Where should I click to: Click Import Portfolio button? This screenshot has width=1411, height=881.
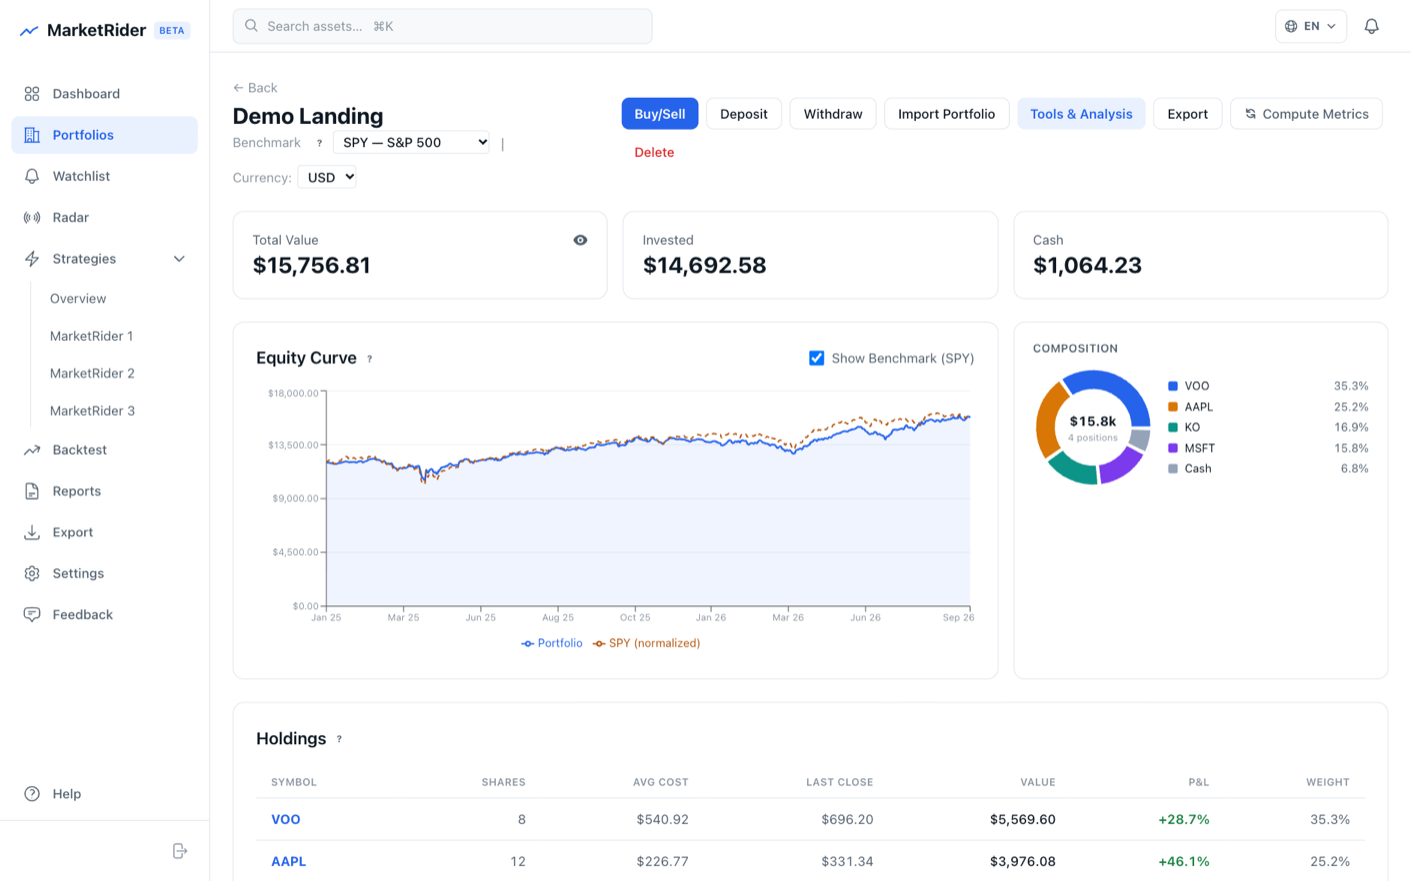pos(946,114)
